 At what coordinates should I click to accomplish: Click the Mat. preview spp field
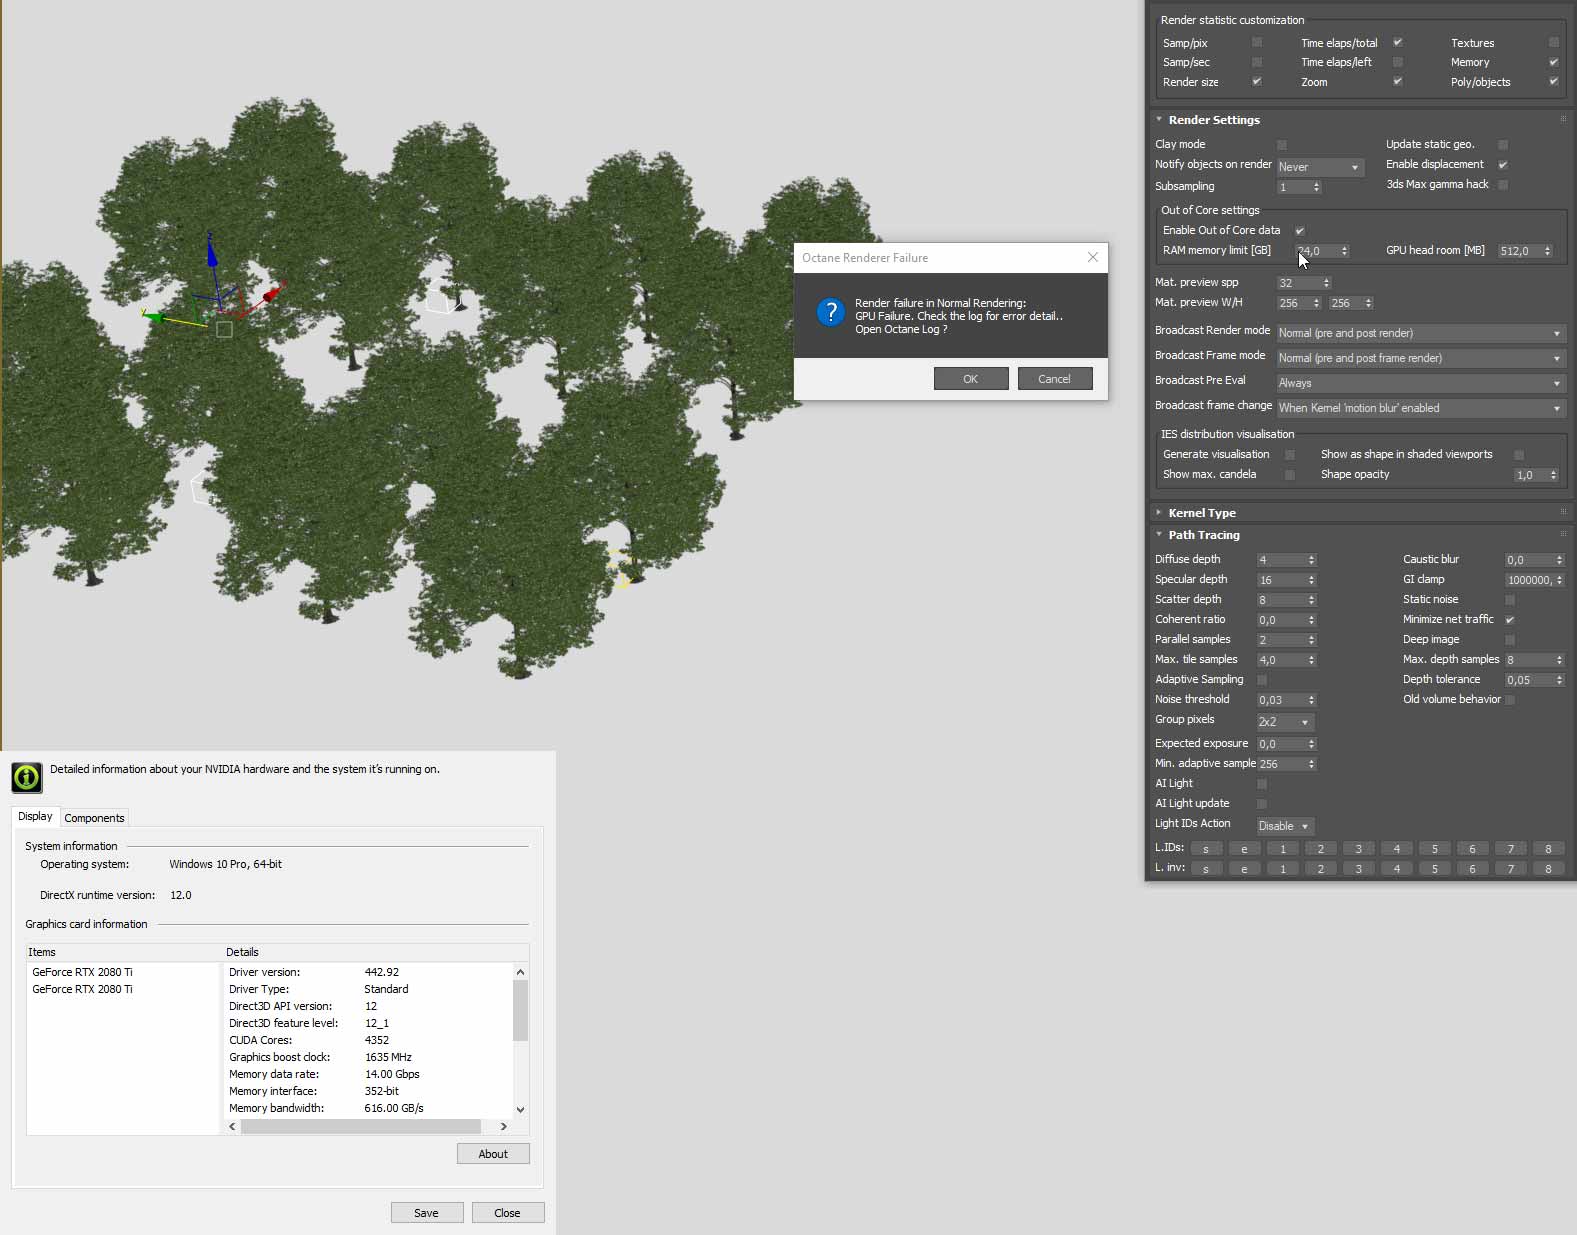(x=1298, y=283)
